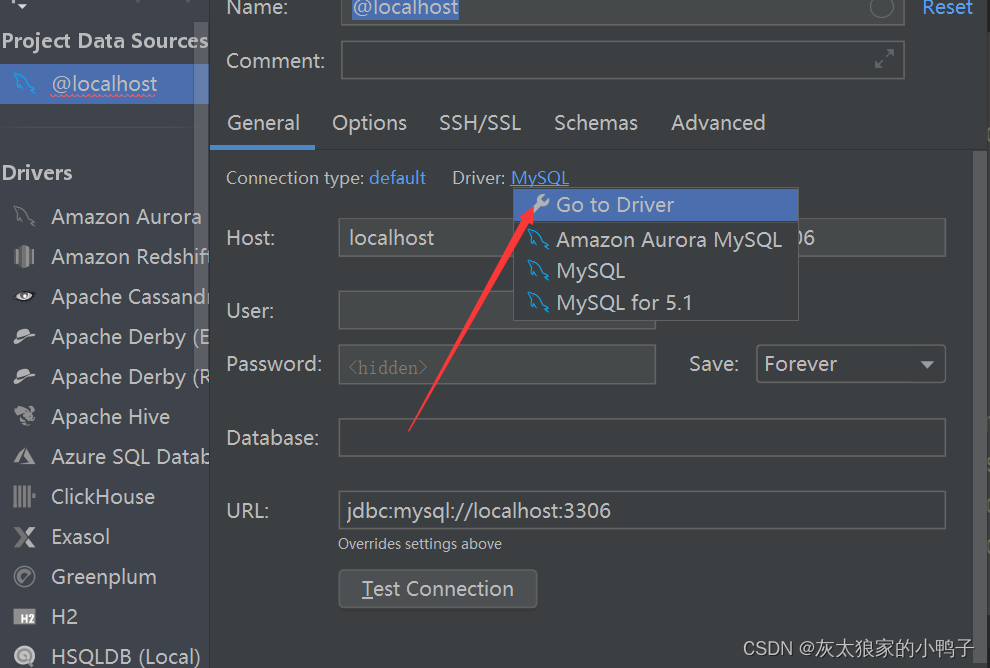Choose MySQL for 5.1 driver
990x668 pixels.
656,302
